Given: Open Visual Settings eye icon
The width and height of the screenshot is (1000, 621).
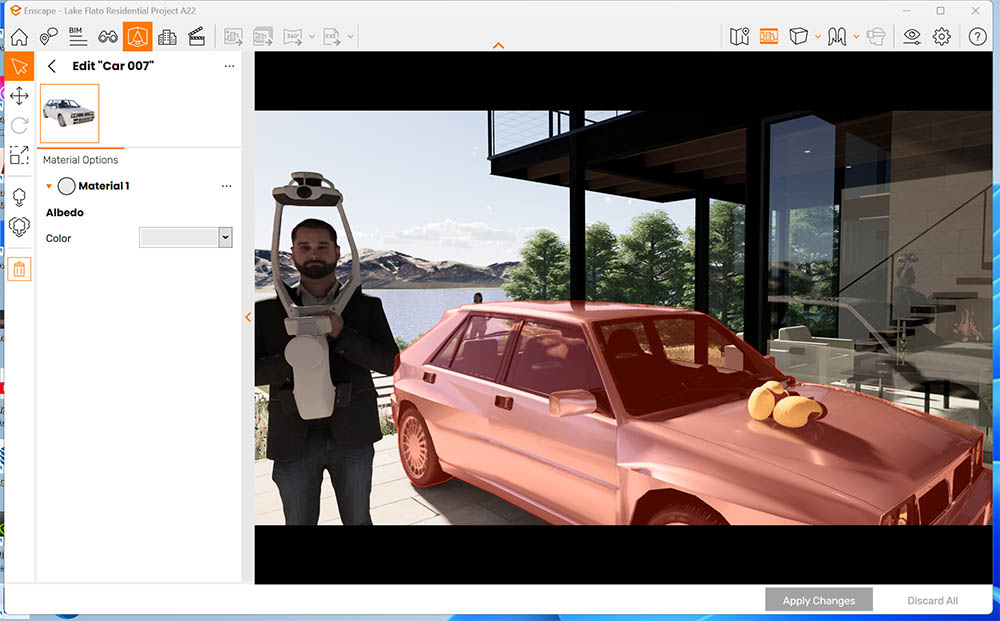Looking at the screenshot, I should (912, 37).
